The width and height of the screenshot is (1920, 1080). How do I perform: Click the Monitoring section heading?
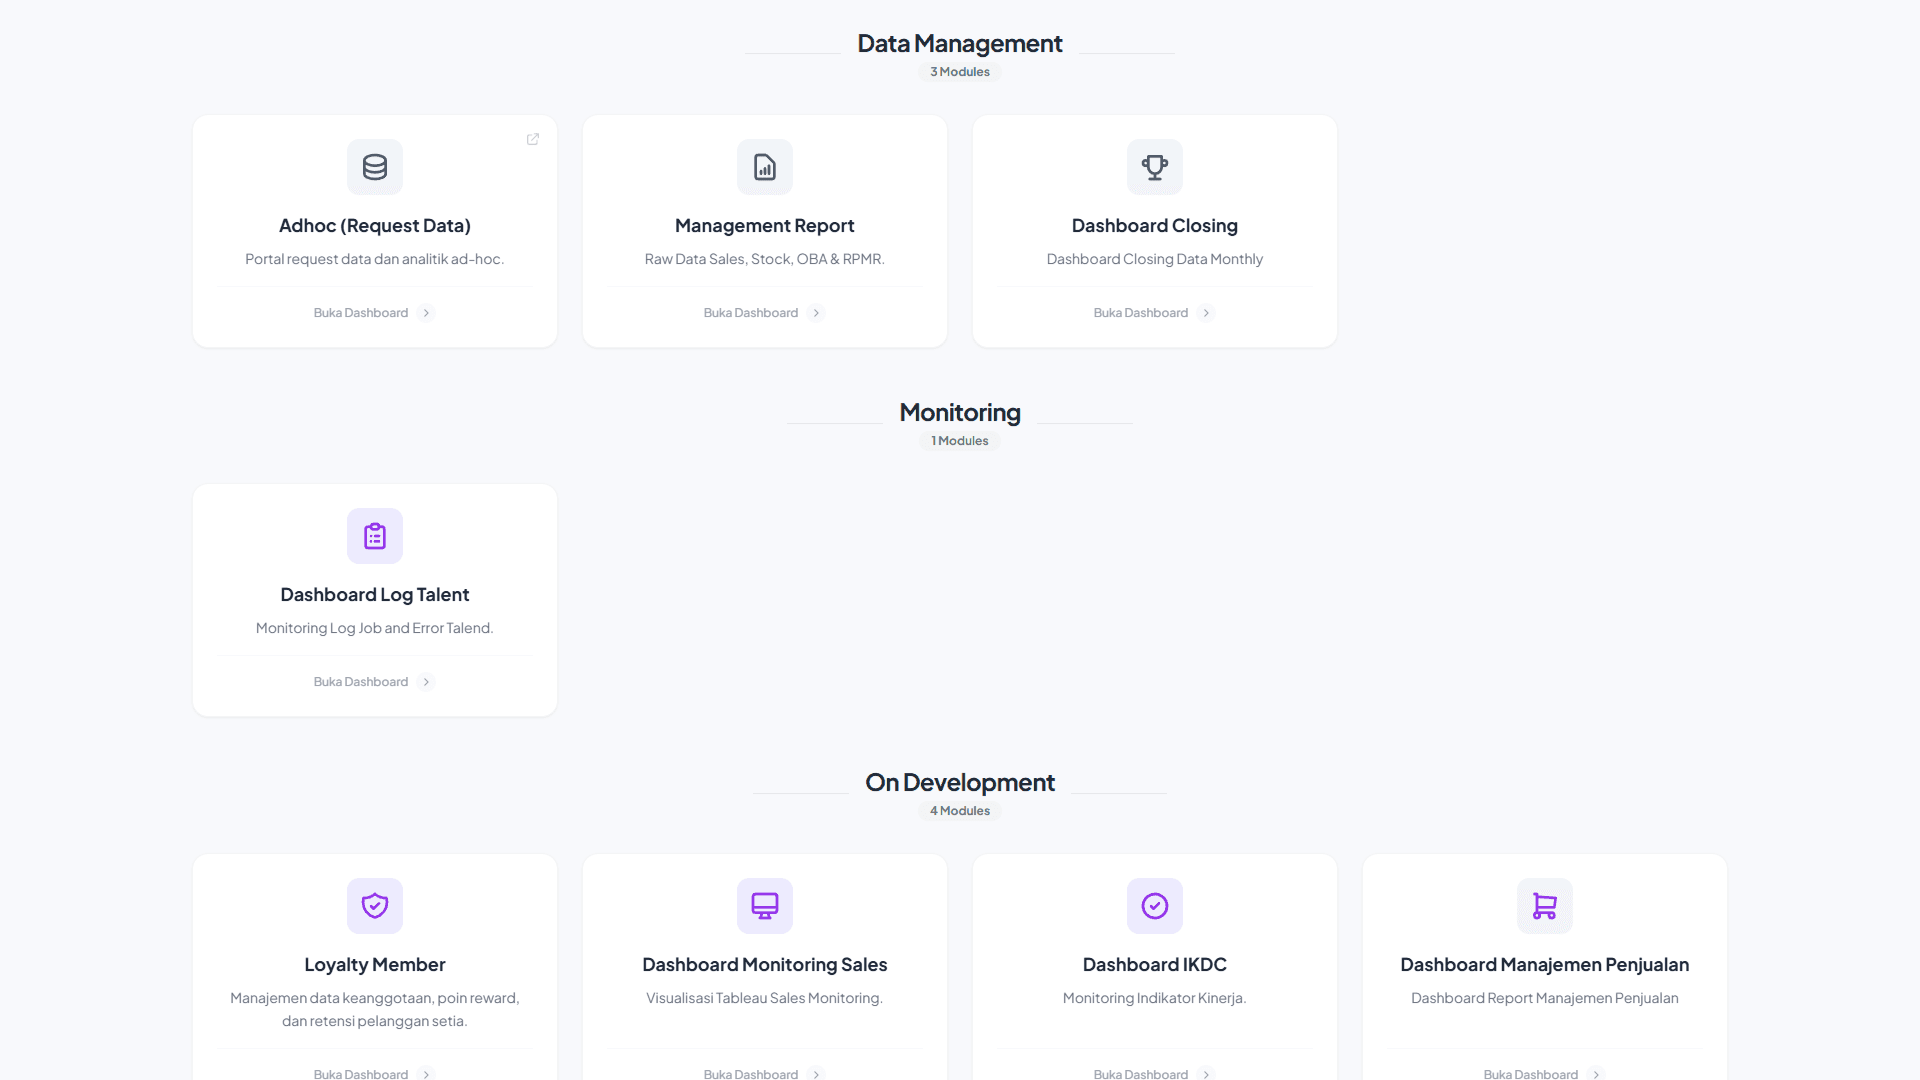click(x=960, y=413)
